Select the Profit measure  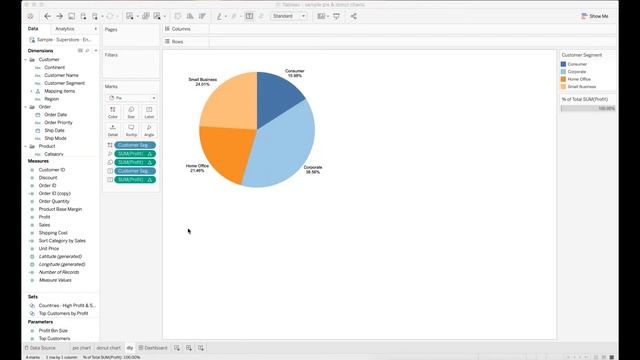[44, 217]
